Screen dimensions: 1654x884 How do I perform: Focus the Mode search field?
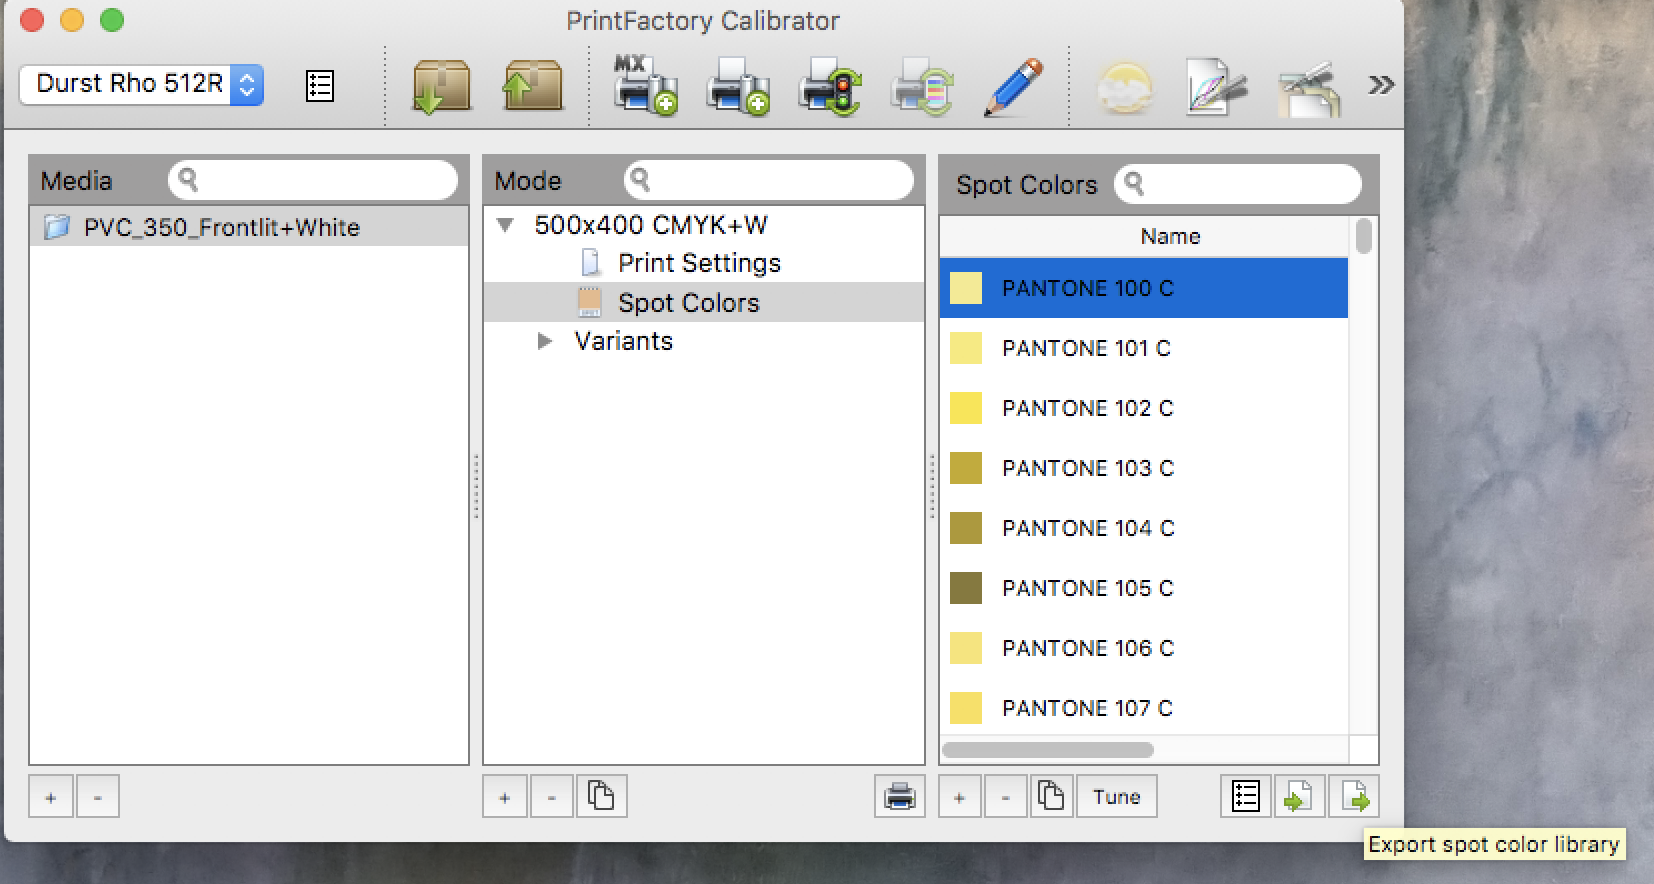click(768, 180)
